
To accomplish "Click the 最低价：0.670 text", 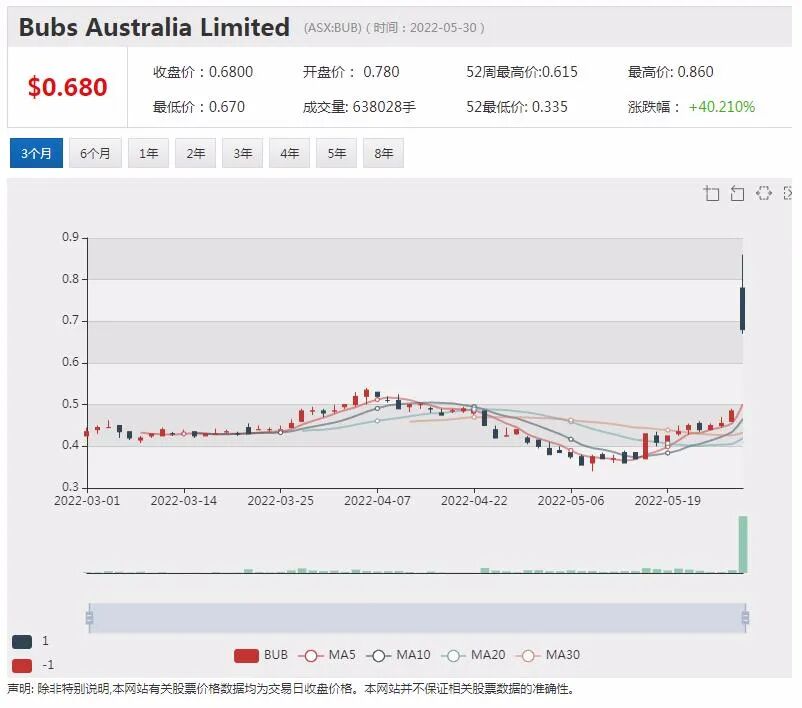I will coord(198,107).
